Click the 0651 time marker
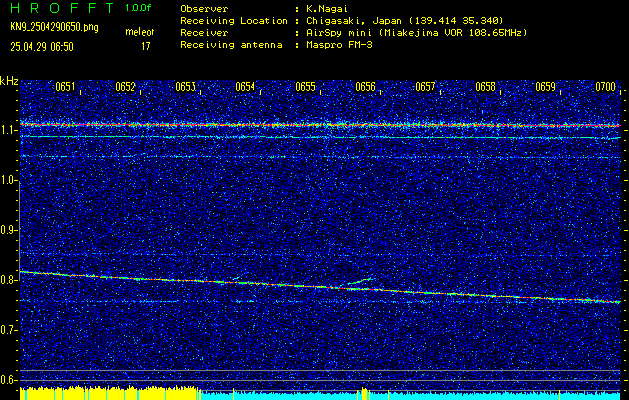 click(65, 87)
